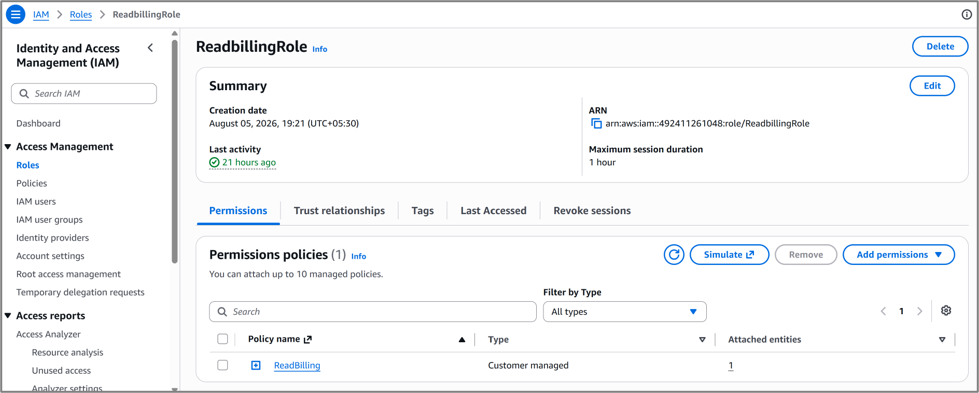Open the hamburger navigation menu
The image size is (979, 393).
(x=15, y=14)
